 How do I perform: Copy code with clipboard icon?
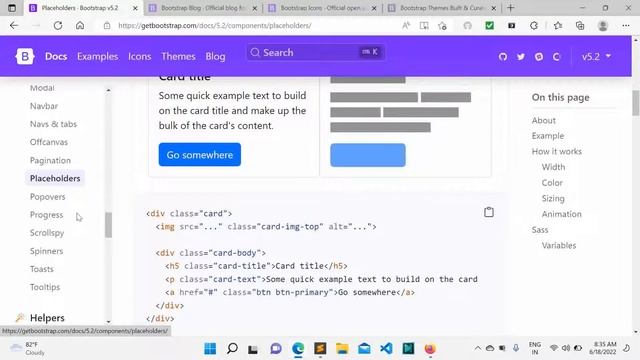point(489,212)
